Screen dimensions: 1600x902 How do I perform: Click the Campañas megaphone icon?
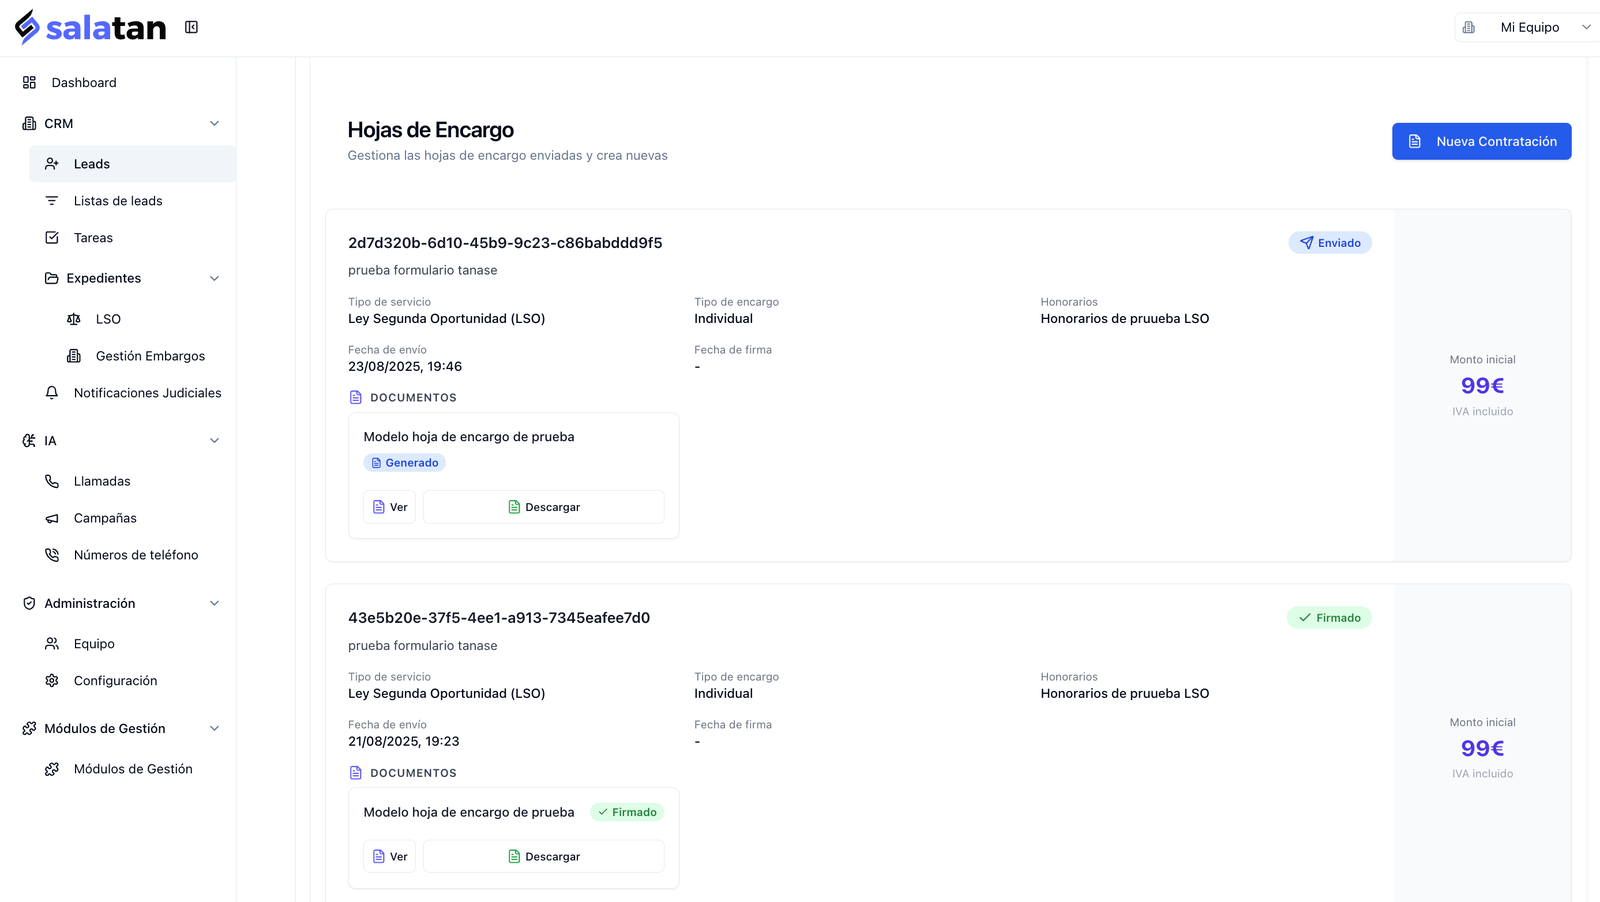point(52,518)
